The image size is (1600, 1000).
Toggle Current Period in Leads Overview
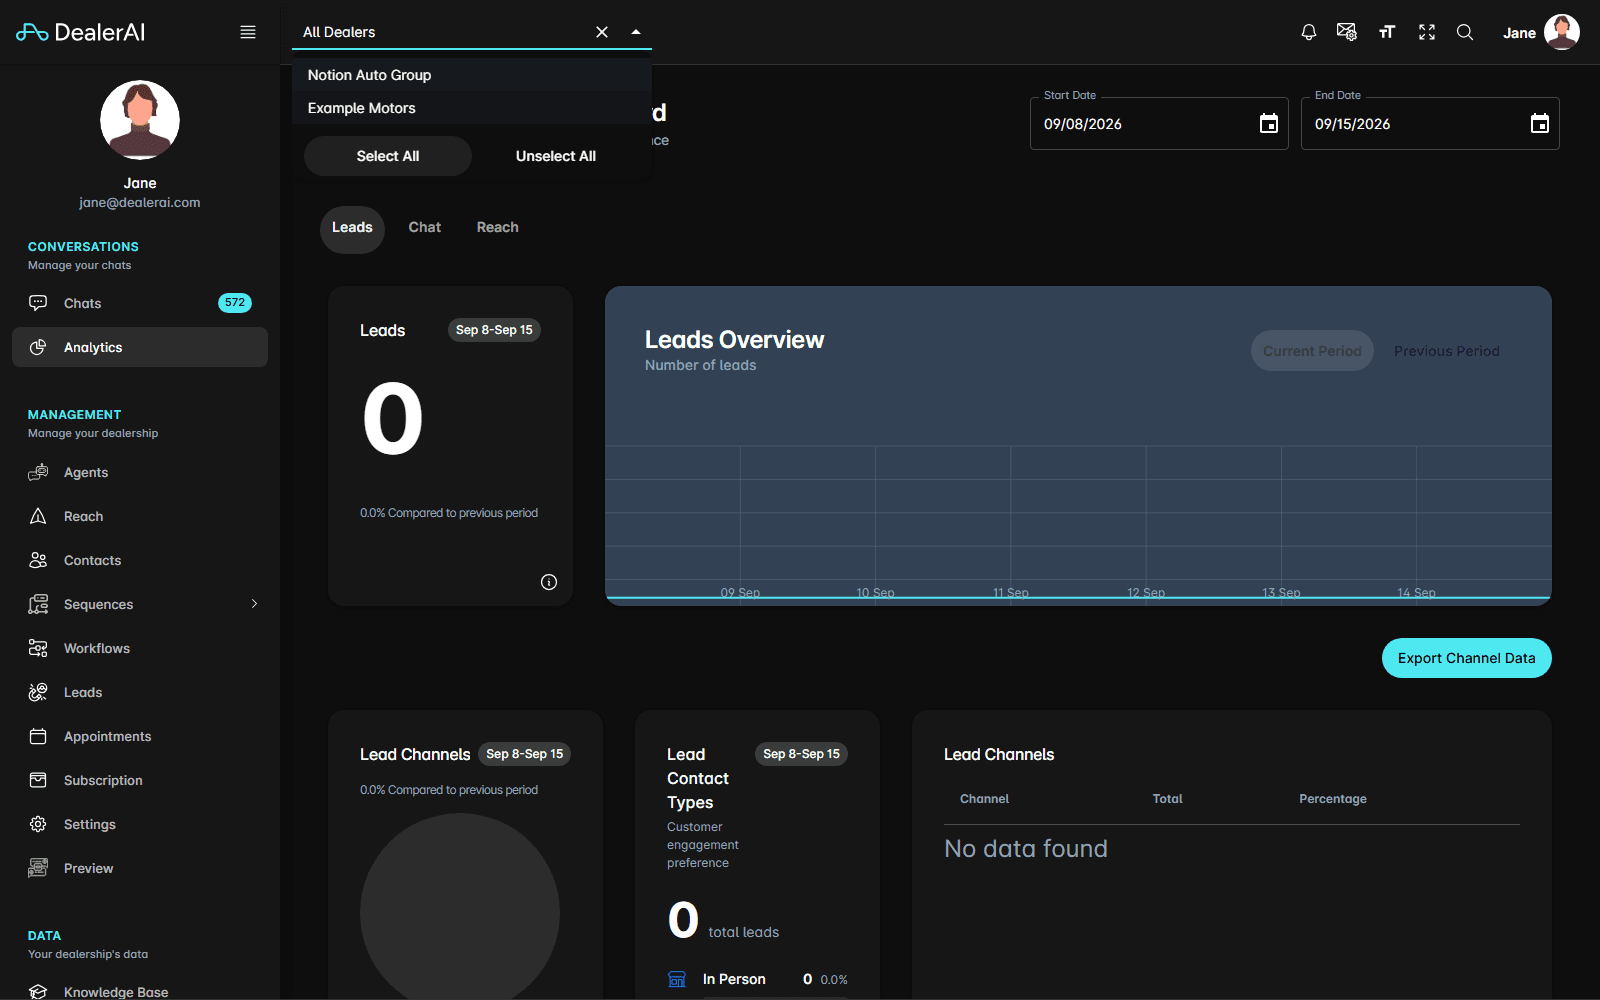pos(1312,351)
